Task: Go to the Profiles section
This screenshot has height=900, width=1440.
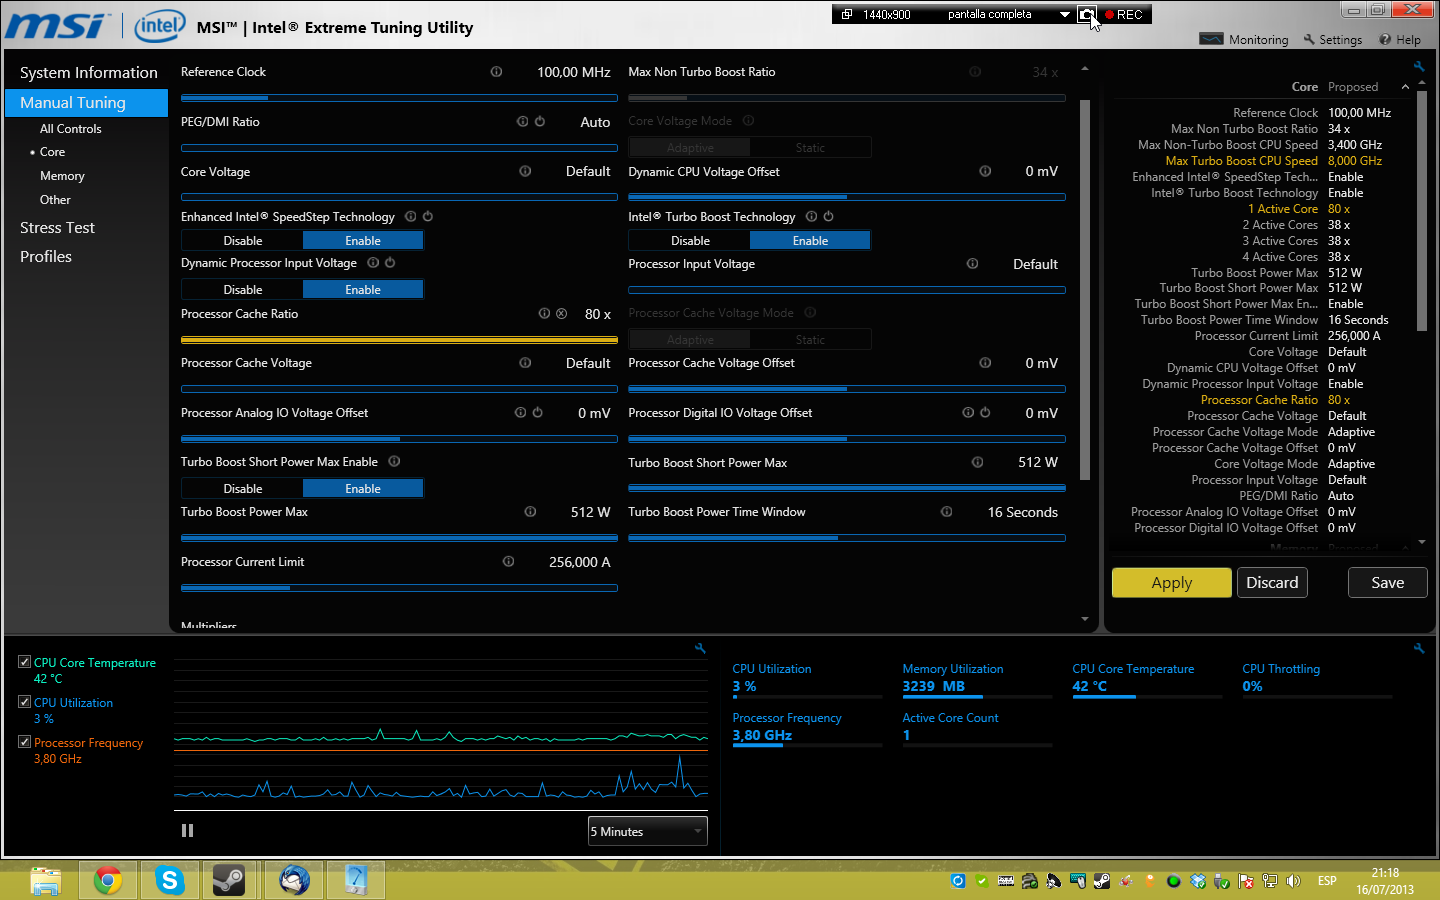Action: [x=46, y=257]
